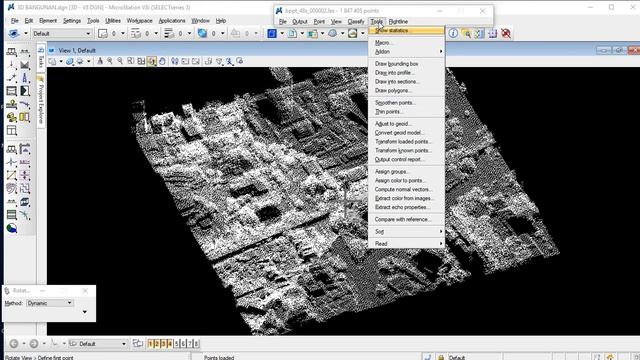
Task: Select Transform loaded points
Action: pyautogui.click(x=406, y=142)
